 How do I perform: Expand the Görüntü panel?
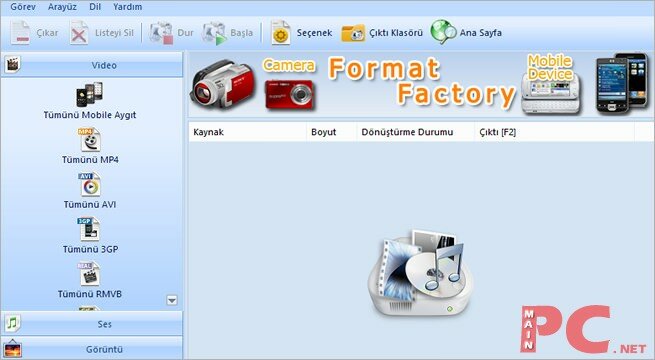[92, 349]
